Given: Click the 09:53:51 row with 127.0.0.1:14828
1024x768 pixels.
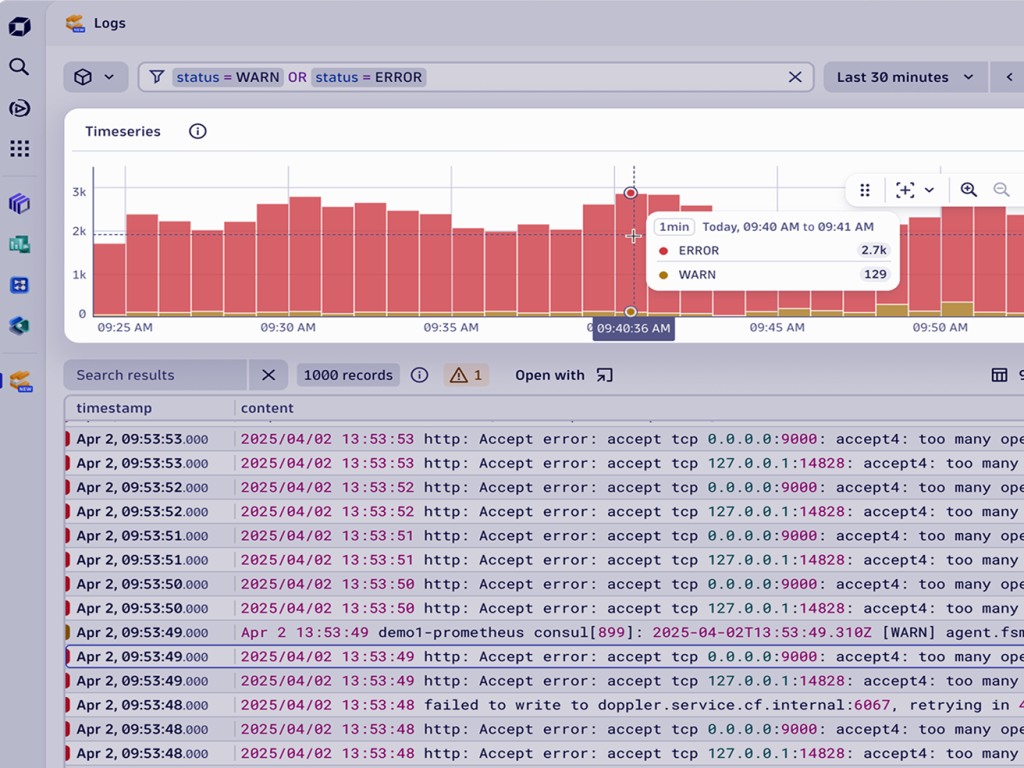Looking at the screenshot, I should coord(545,560).
